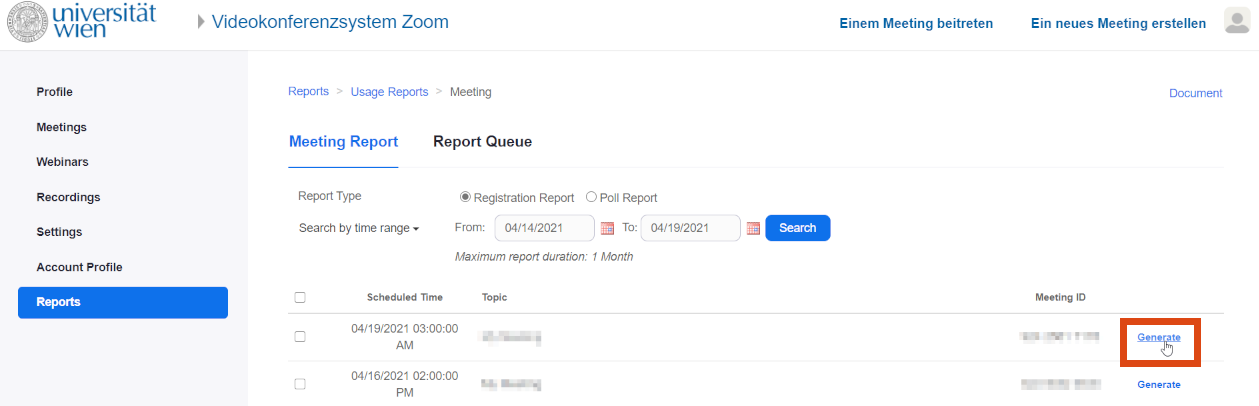Image resolution: width=1259 pixels, height=406 pixels.
Task: Expand the Search by time range dropdown
Action: [x=358, y=228]
